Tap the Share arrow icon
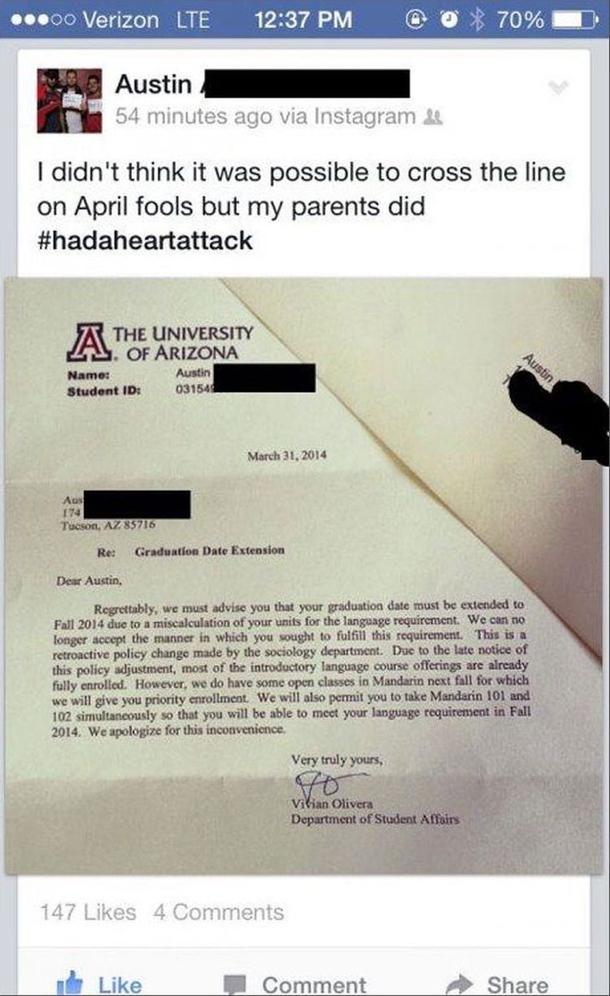The height and width of the screenshot is (996, 610). (460, 984)
